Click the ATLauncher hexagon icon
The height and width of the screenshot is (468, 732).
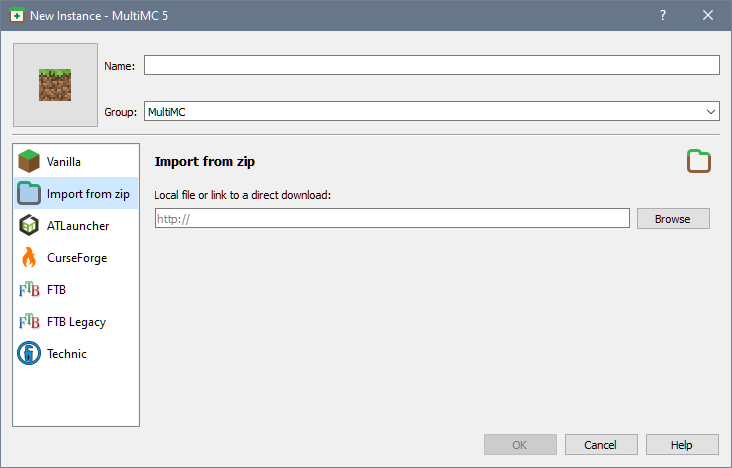click(29, 226)
